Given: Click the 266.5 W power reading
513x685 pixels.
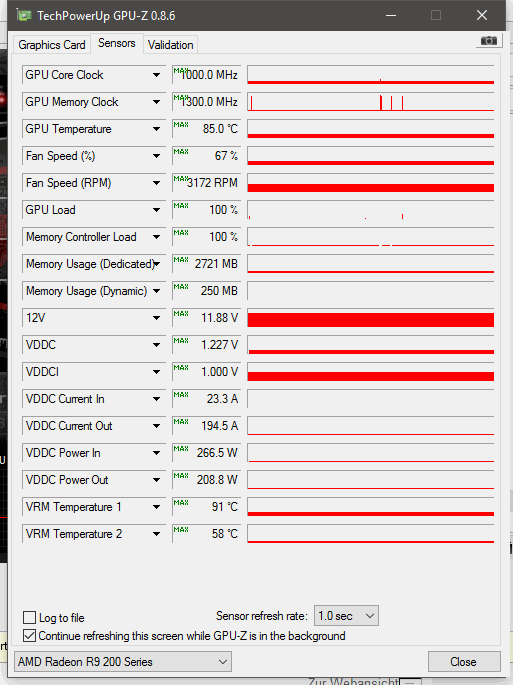Looking at the screenshot, I should (206, 453).
